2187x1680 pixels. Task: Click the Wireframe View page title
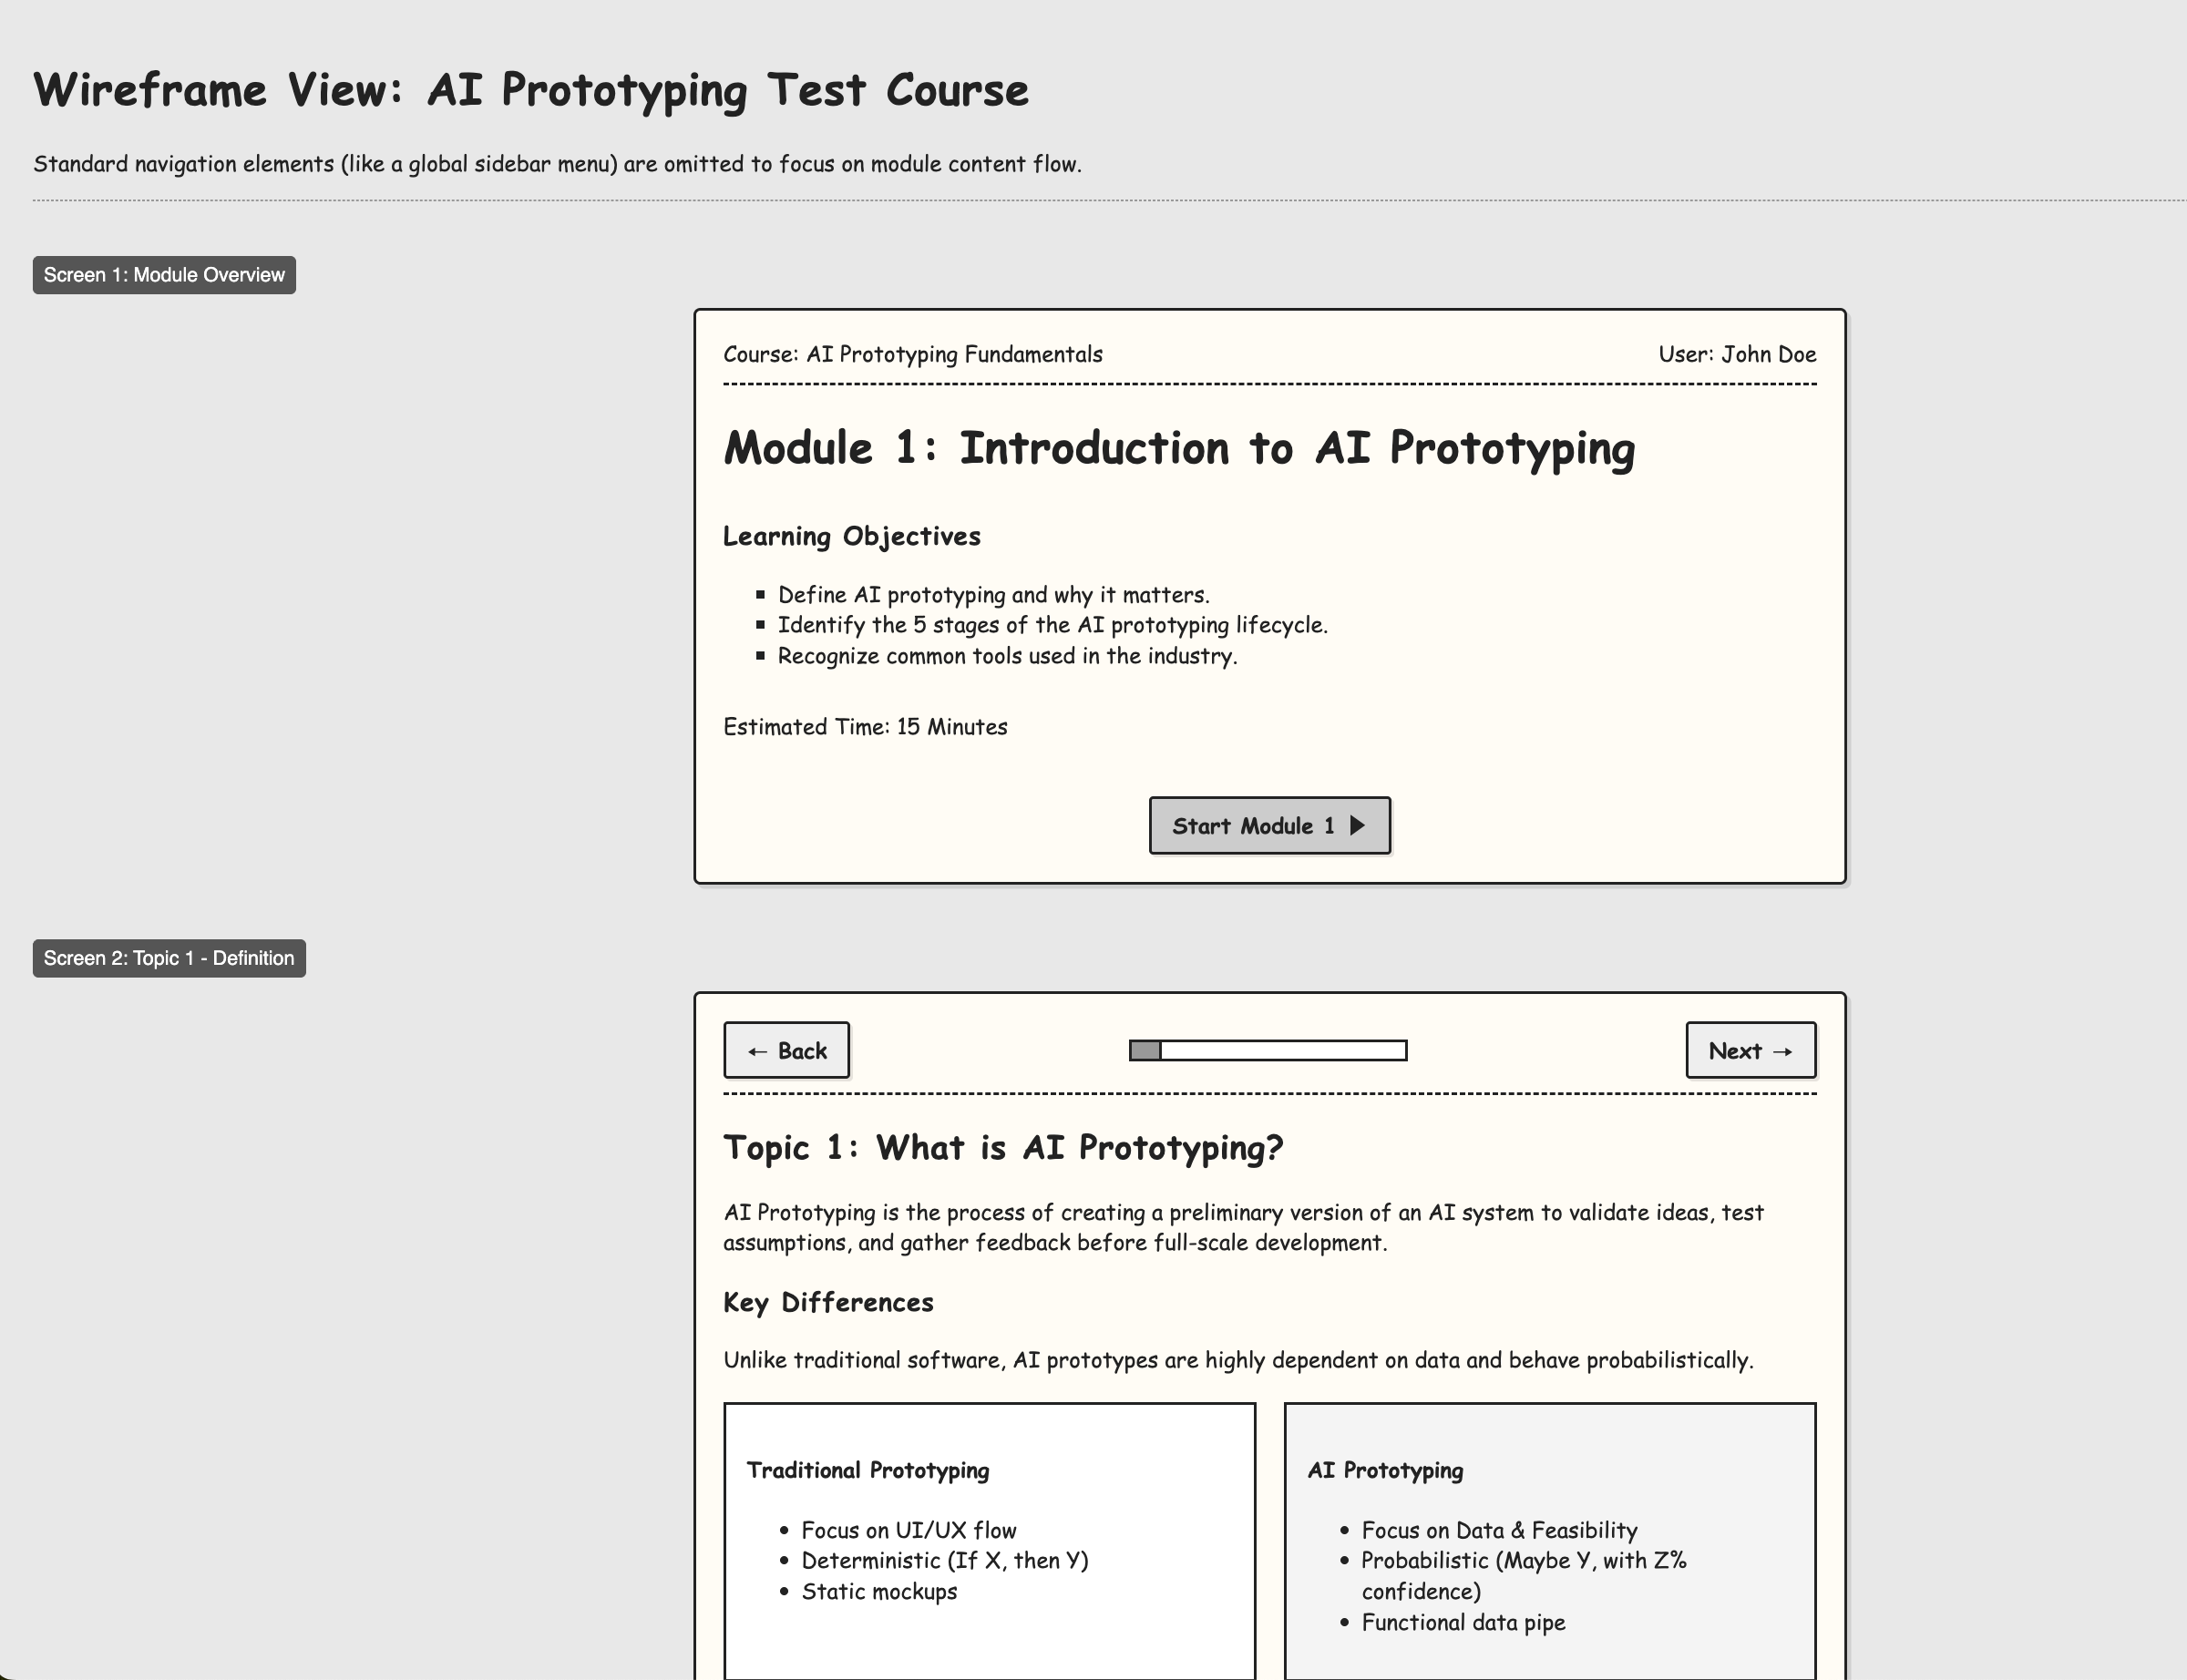530,90
